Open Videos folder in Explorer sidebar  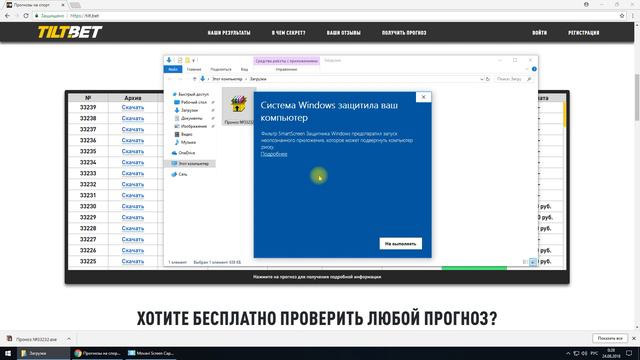(x=187, y=134)
